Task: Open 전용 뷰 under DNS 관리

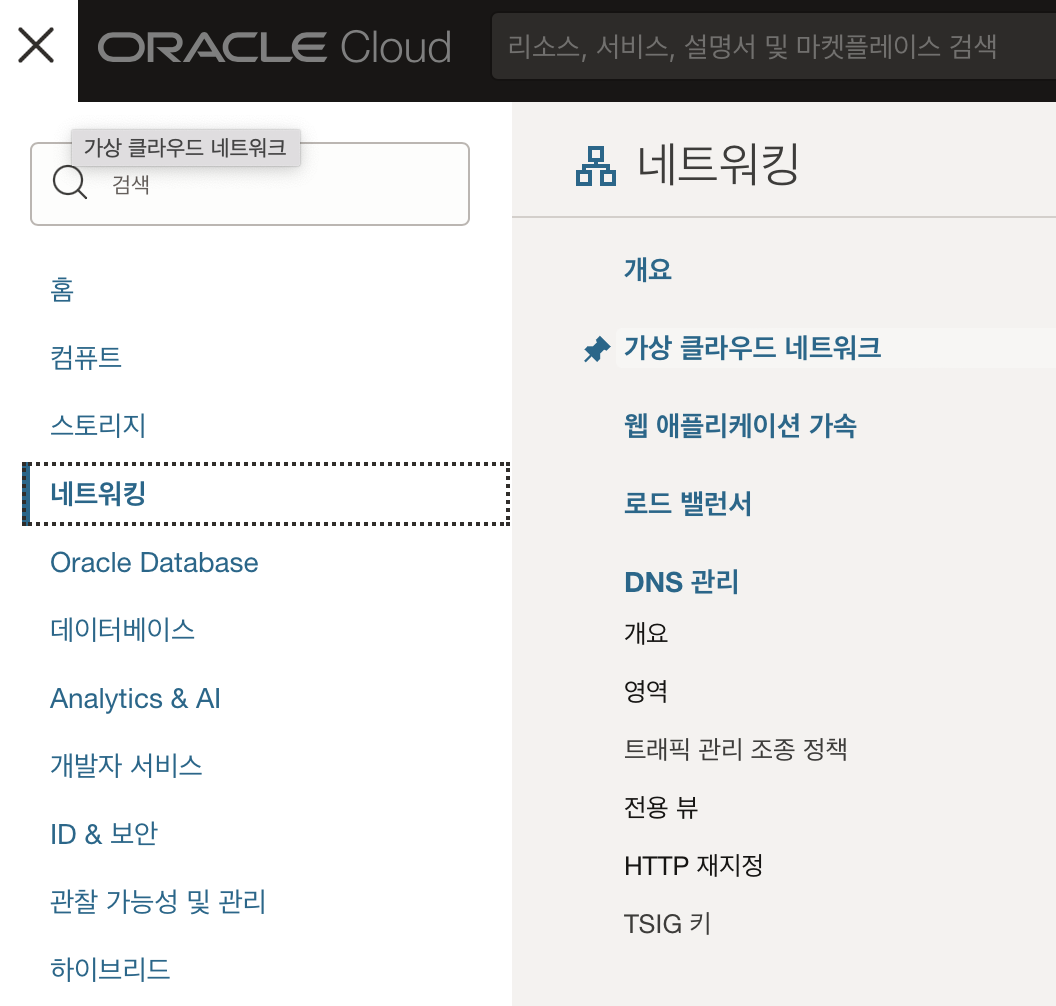Action: 661,807
